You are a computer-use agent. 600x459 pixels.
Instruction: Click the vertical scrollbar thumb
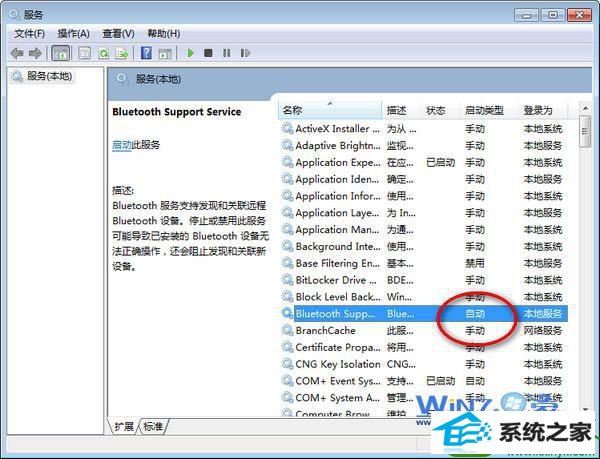pos(585,132)
